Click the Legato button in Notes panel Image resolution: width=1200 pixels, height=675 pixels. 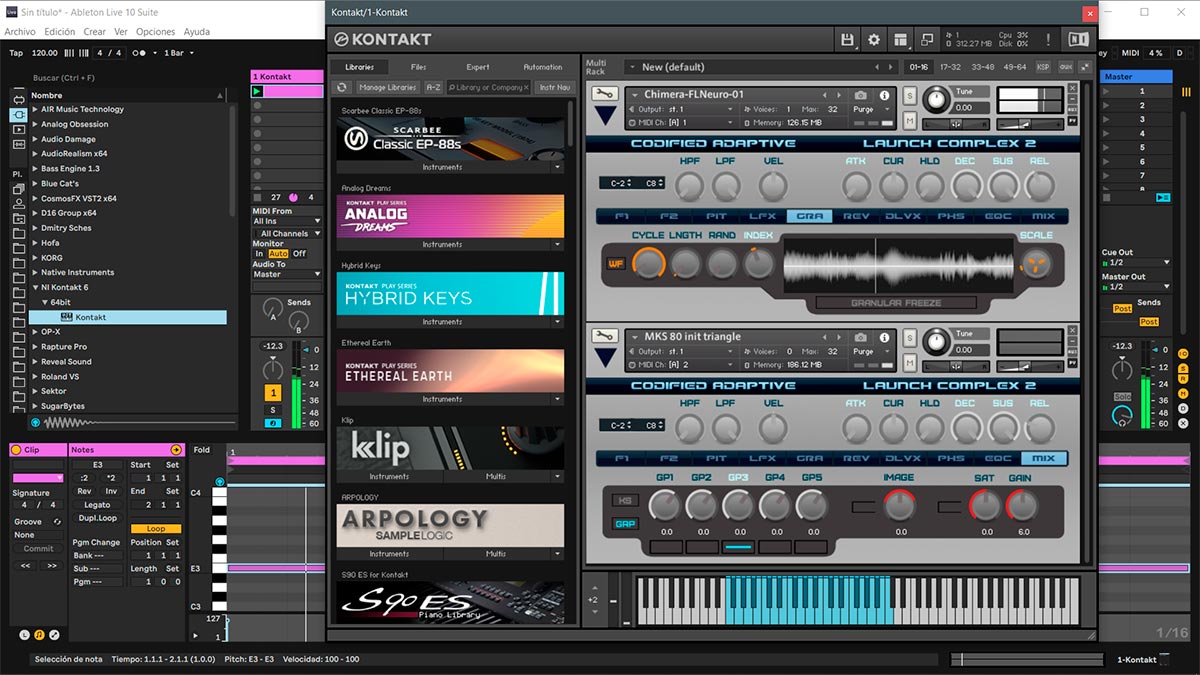[97, 505]
